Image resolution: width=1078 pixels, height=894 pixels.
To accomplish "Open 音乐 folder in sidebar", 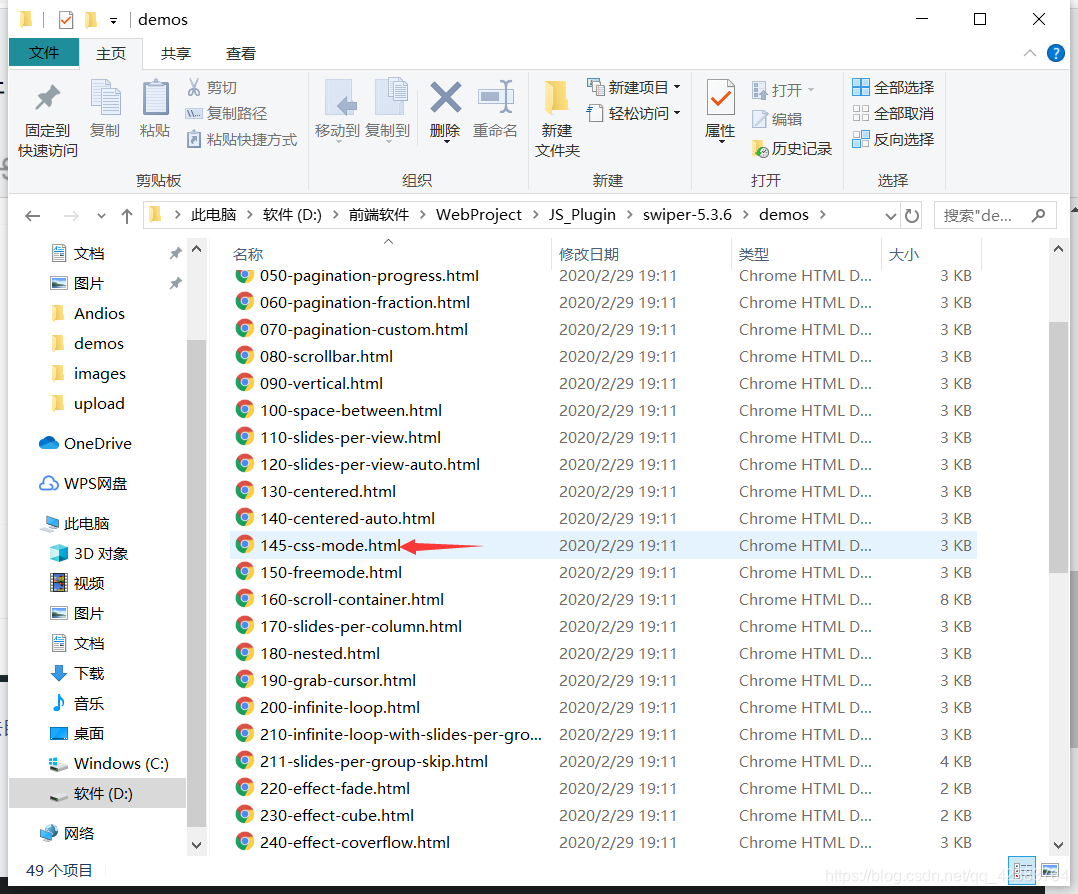I will tap(77, 704).
